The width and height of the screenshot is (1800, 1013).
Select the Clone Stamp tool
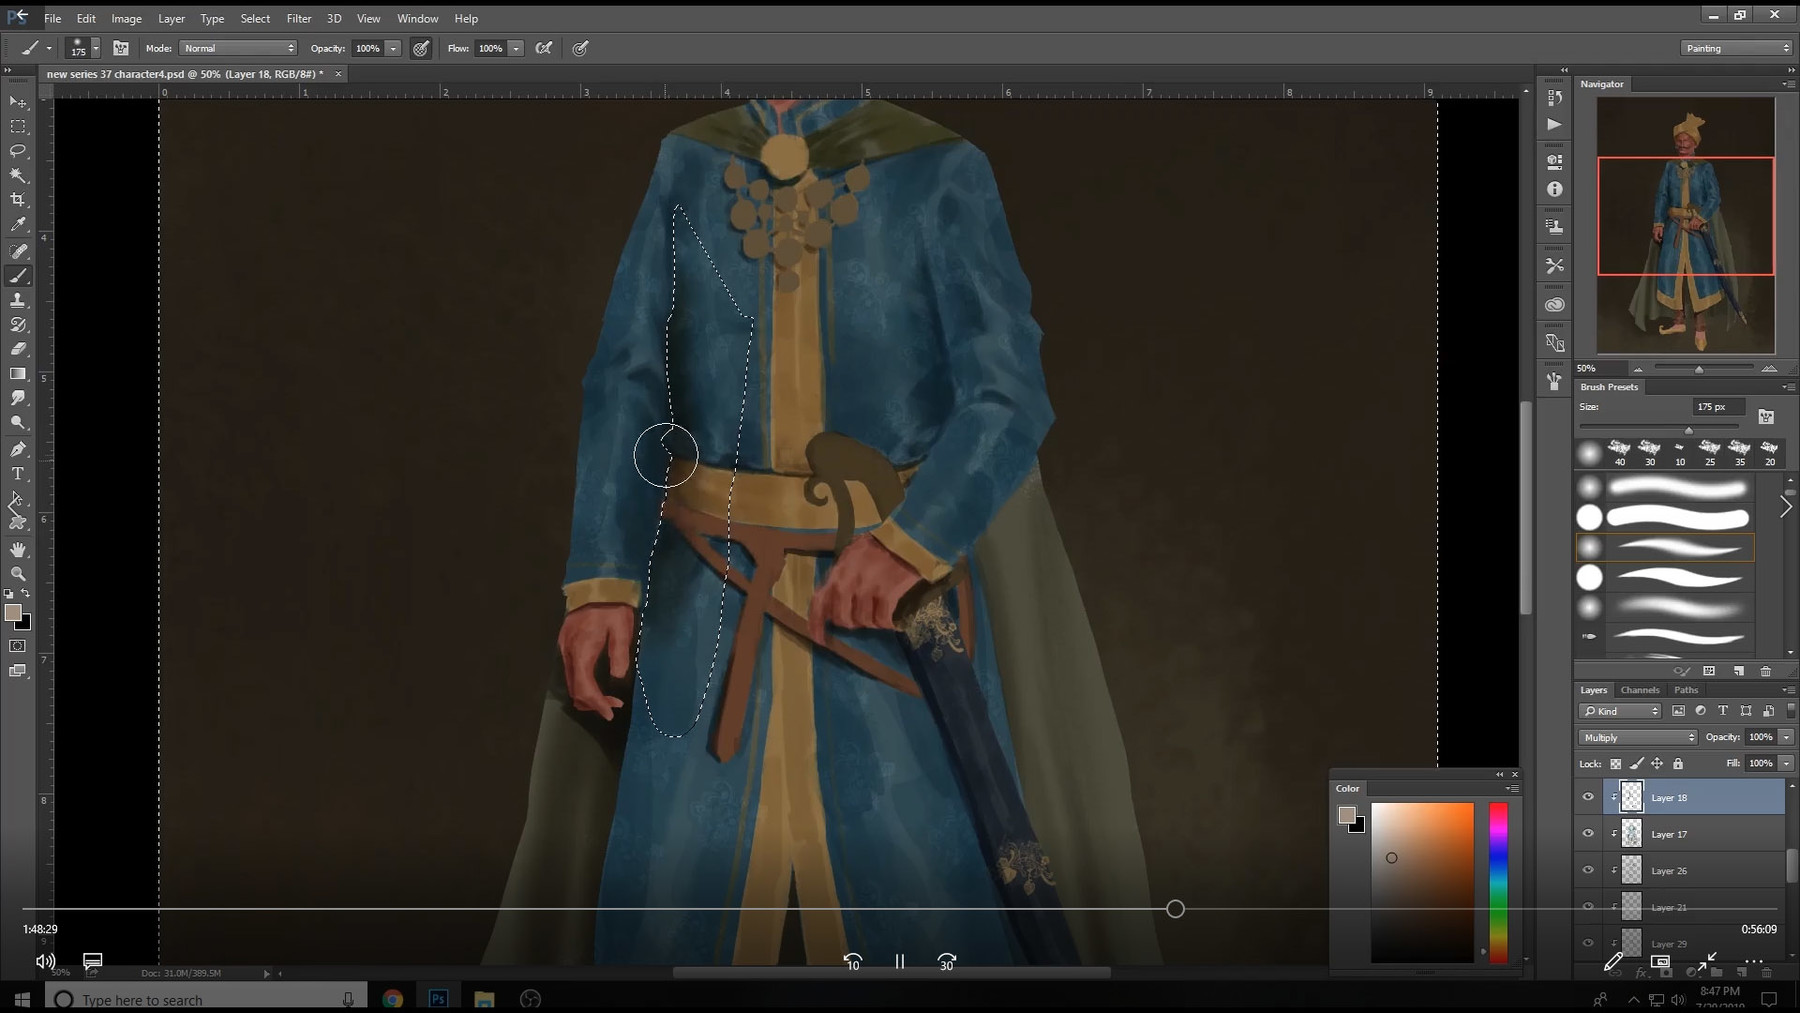[18, 299]
